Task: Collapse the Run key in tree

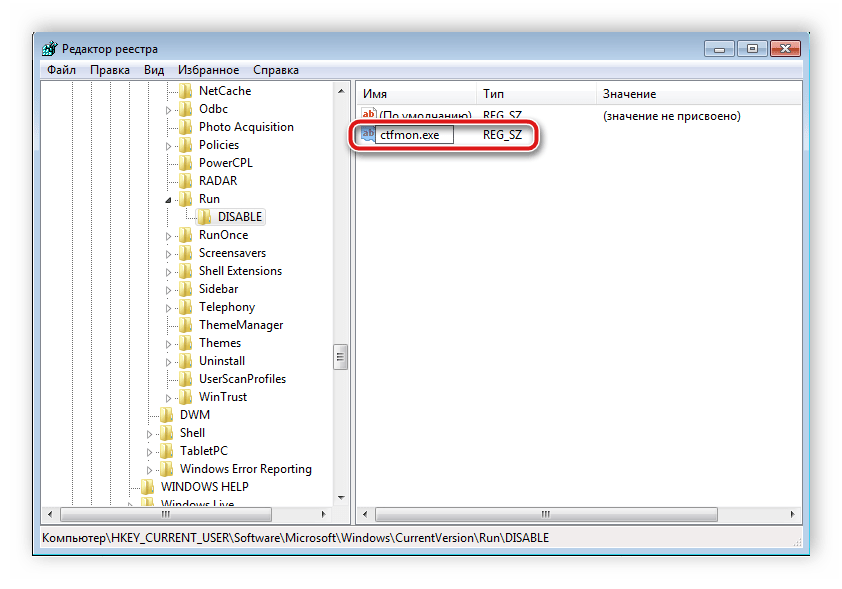Action: click(x=169, y=199)
